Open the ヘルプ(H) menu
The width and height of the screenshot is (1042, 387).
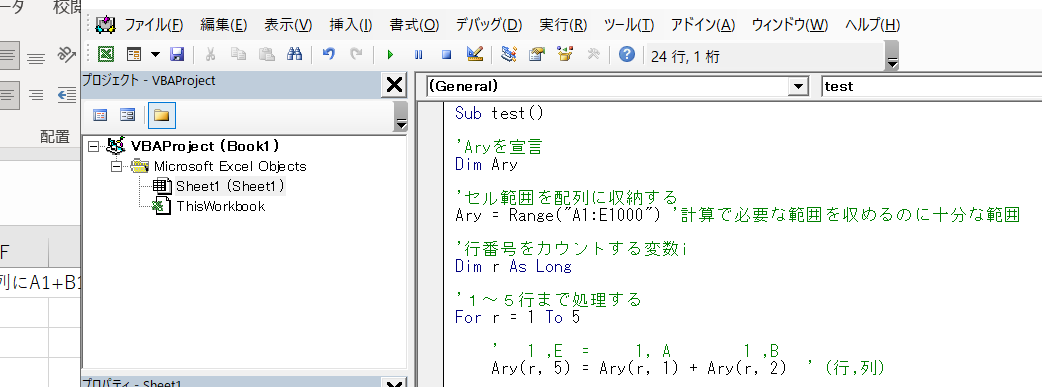(x=873, y=25)
